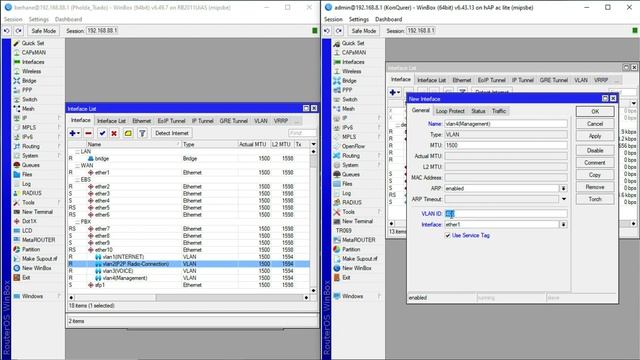Click the filter funnel icon in left Interface List
640x360 pixels.
pyautogui.click(x=142, y=133)
